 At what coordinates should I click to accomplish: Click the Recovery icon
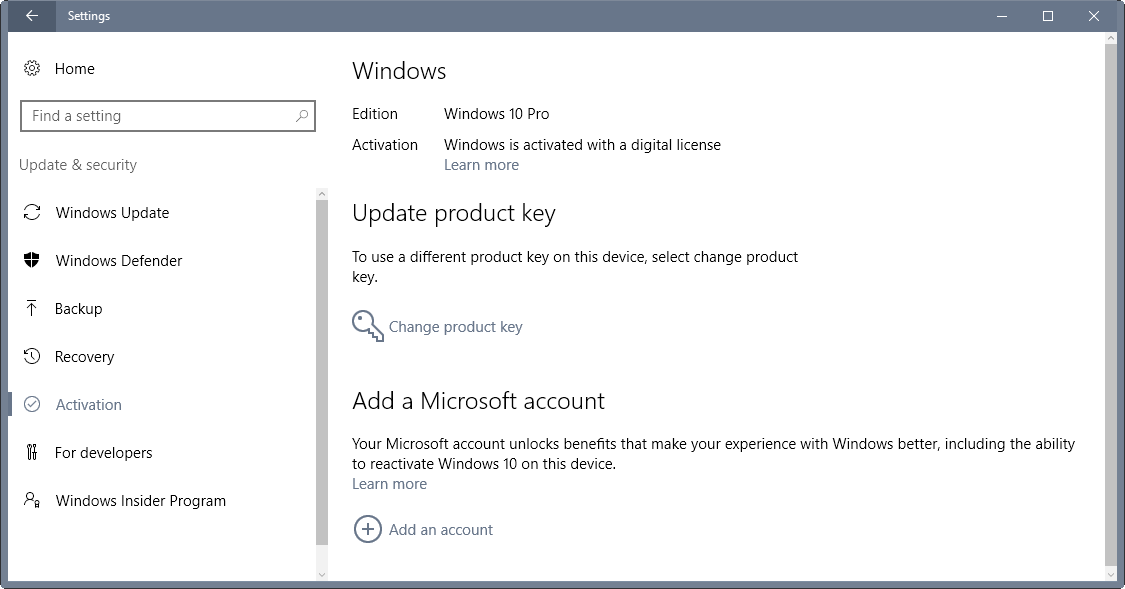pyautogui.click(x=31, y=356)
